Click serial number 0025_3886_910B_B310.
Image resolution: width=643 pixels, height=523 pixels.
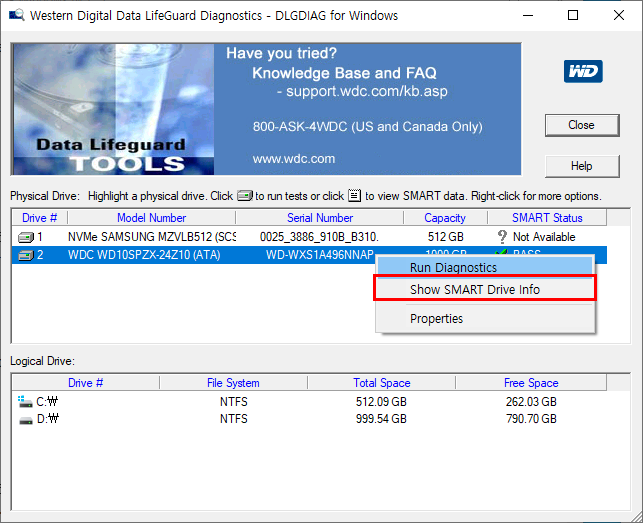click(319, 237)
